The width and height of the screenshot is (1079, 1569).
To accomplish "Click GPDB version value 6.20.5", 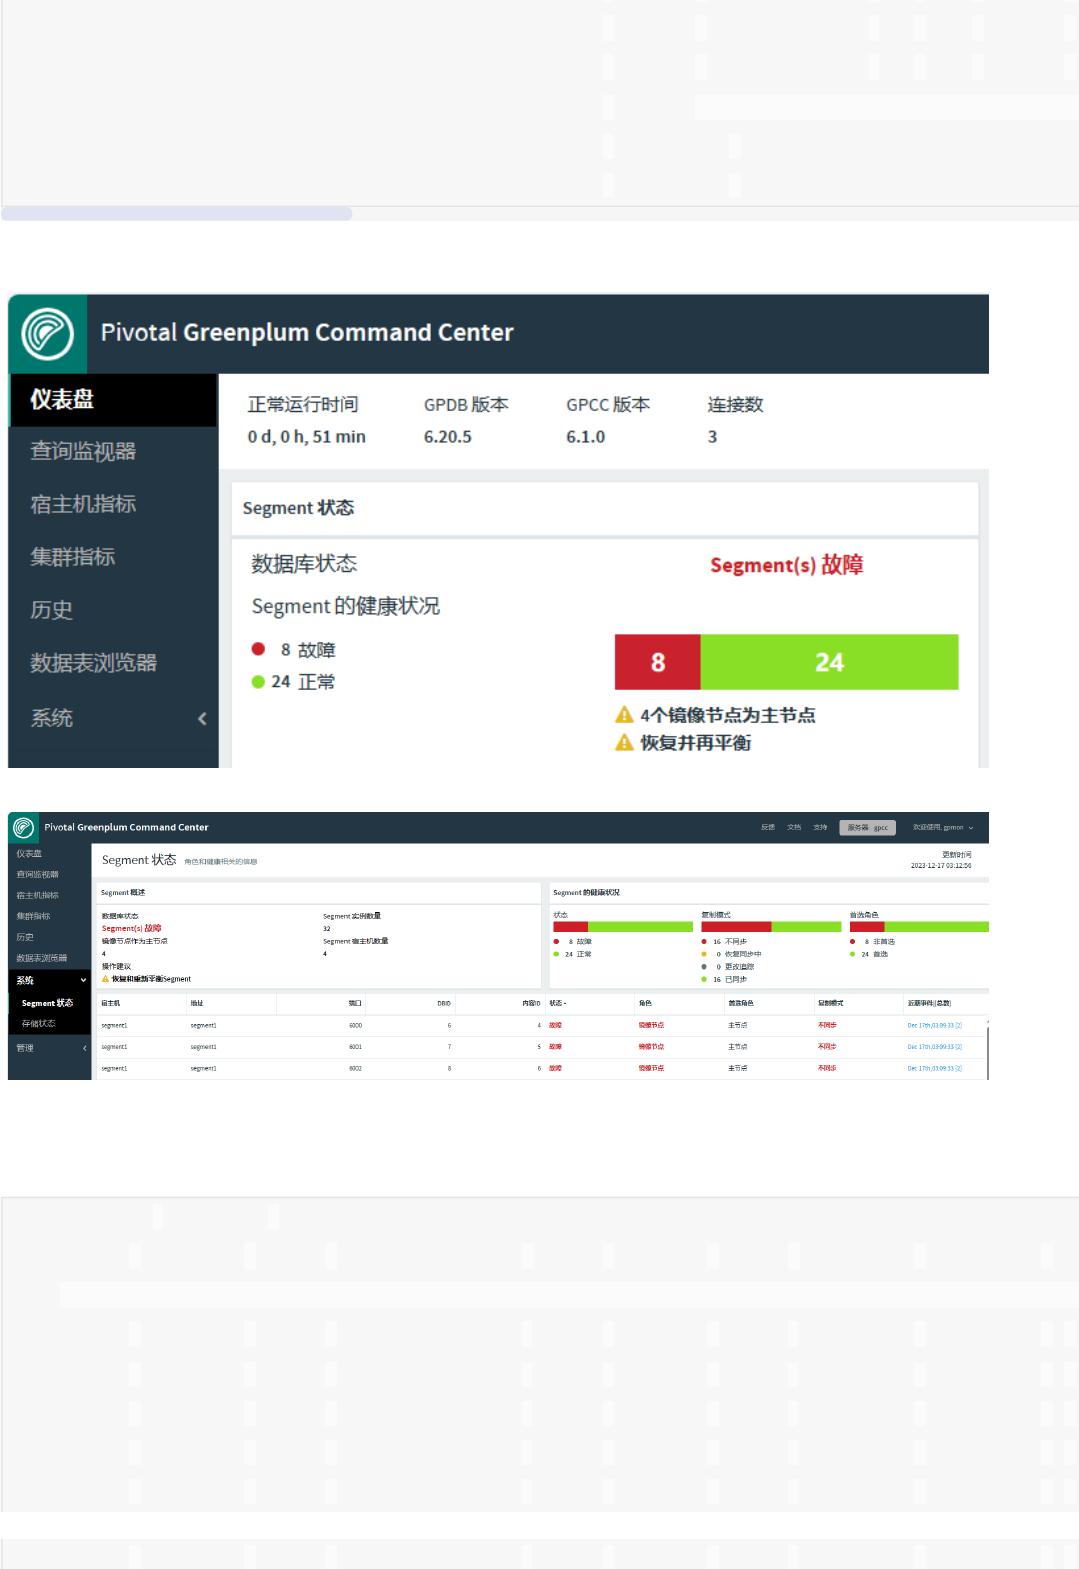I will tap(448, 437).
